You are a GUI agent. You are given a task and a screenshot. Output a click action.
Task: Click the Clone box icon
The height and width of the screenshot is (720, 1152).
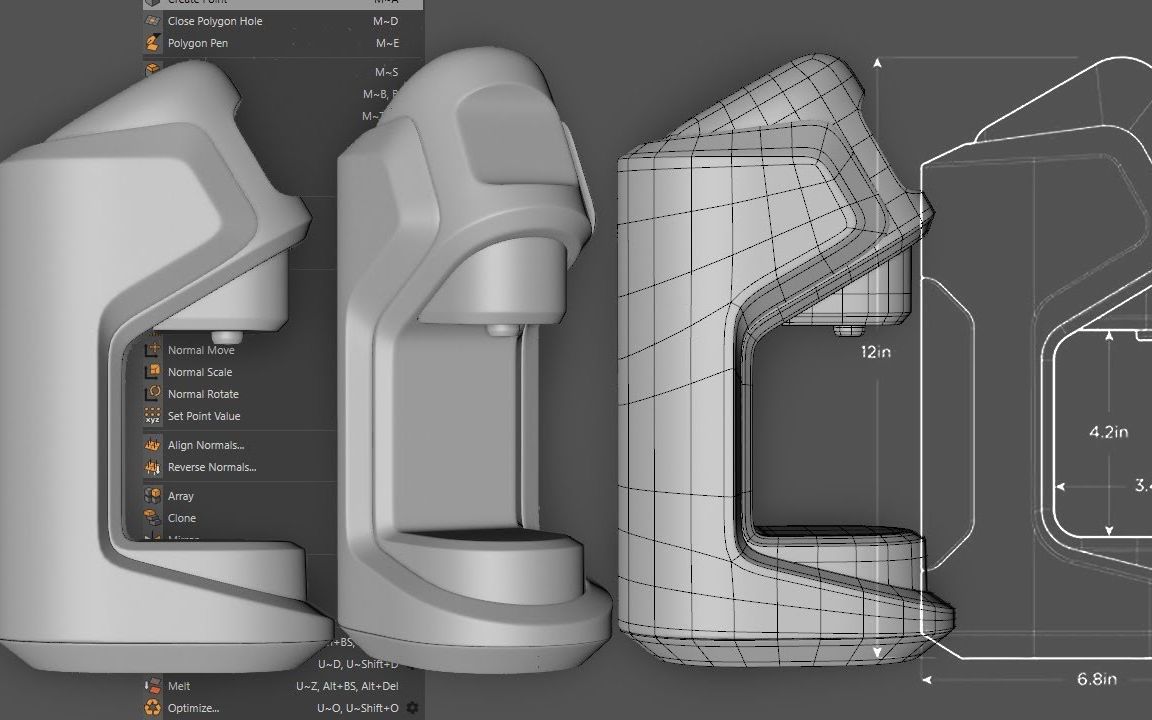coord(155,518)
